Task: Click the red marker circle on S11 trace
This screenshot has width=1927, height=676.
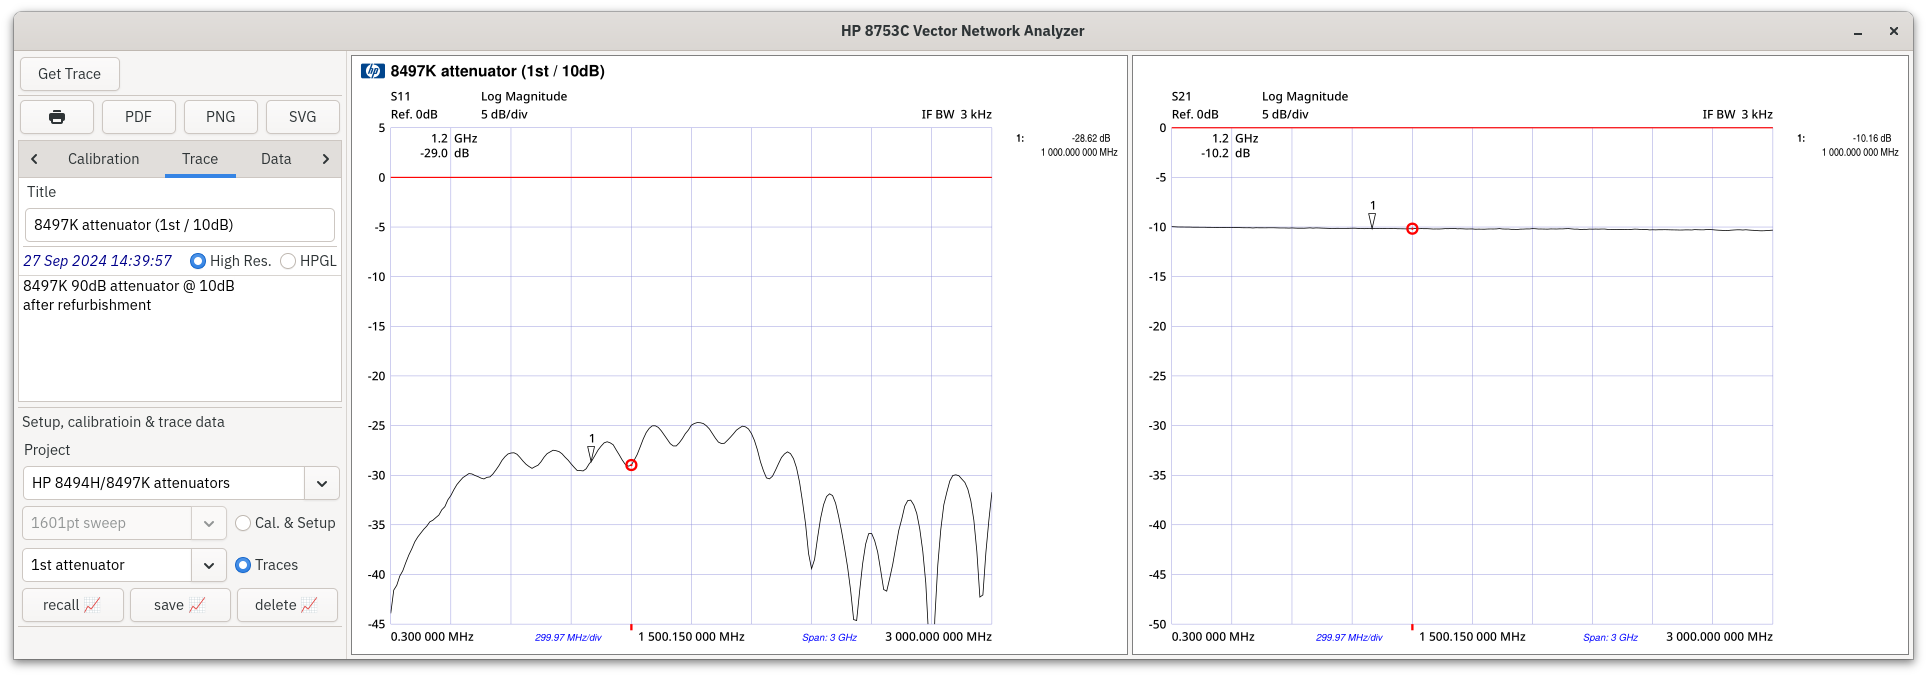Action: (x=631, y=465)
